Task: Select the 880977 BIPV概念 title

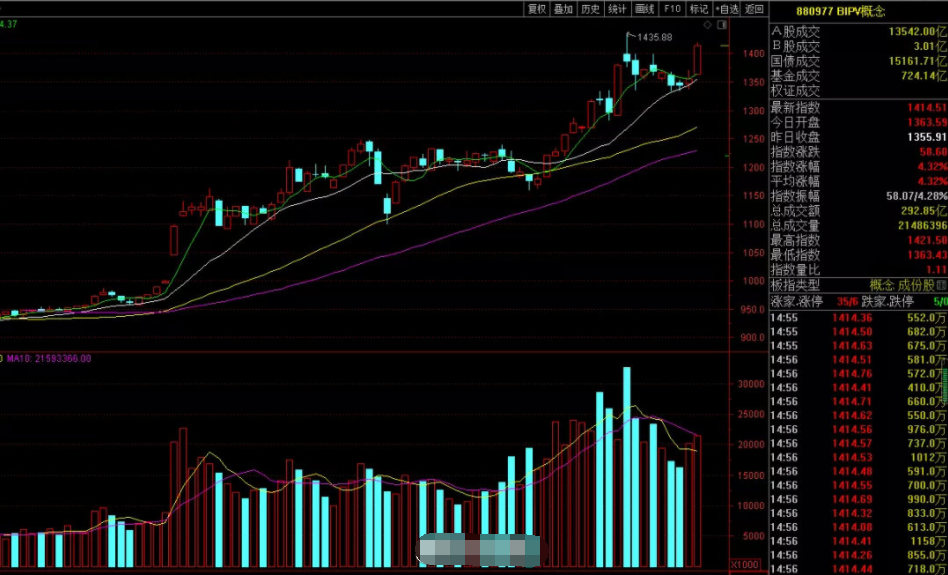Action: pos(840,11)
